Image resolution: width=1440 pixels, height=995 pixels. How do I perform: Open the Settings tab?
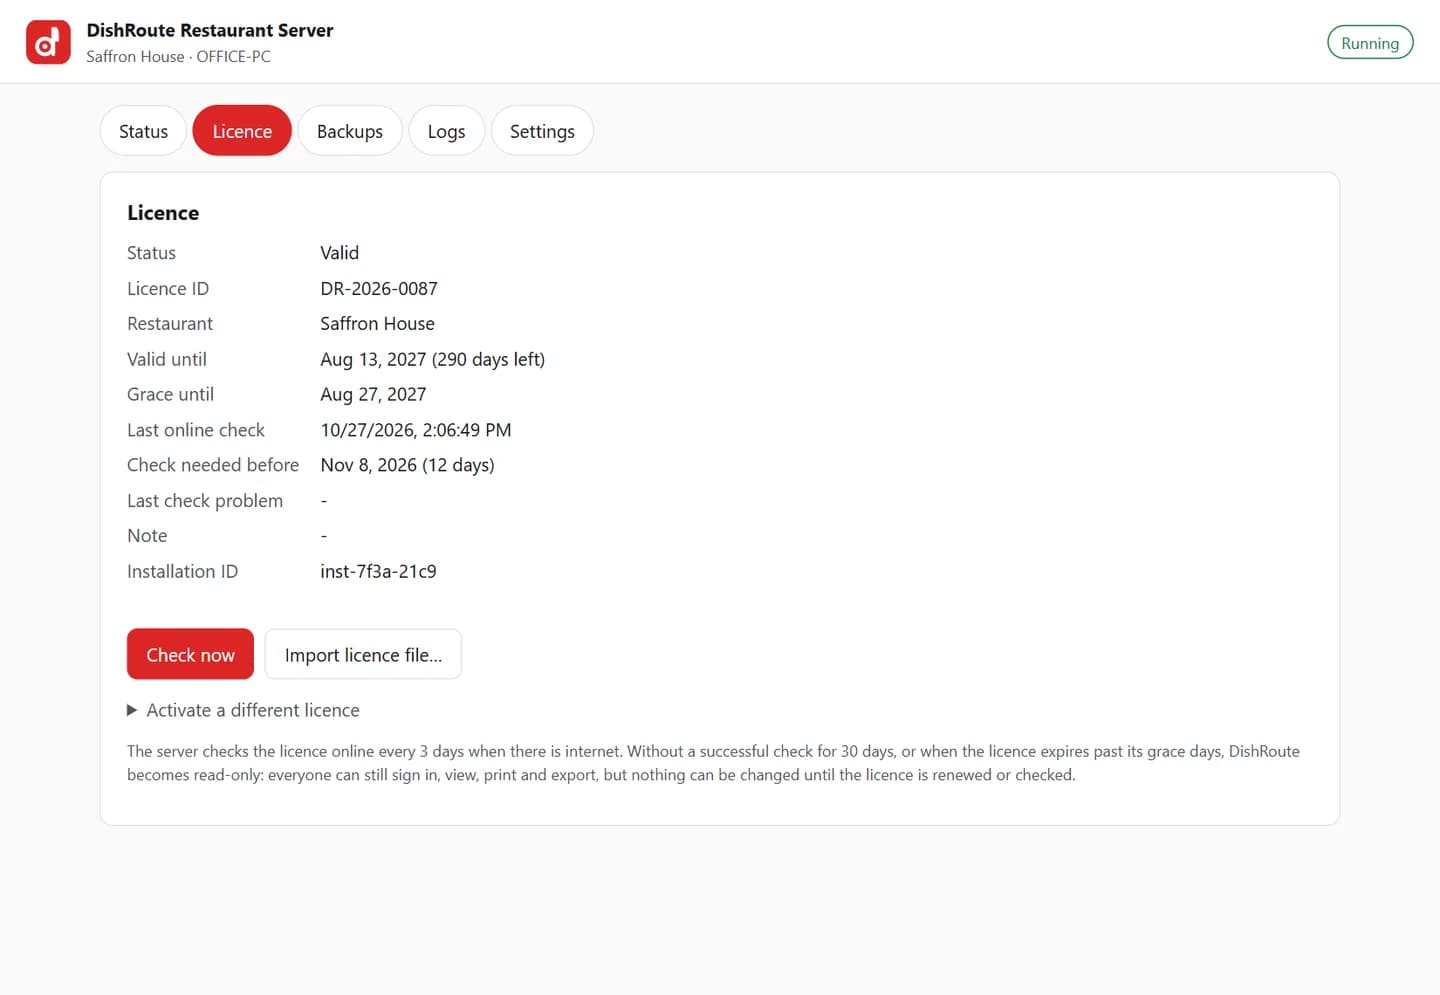542,131
